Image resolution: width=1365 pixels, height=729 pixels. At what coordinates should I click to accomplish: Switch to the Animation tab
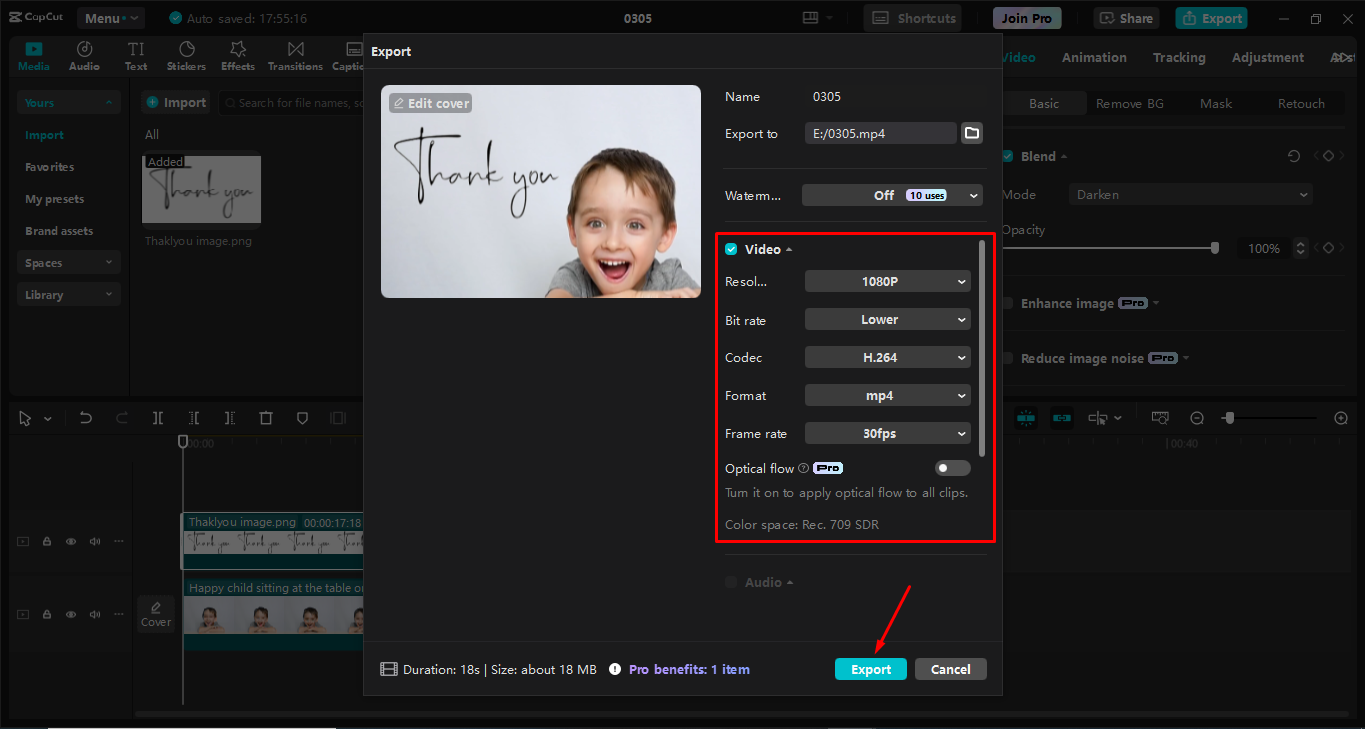coord(1093,57)
